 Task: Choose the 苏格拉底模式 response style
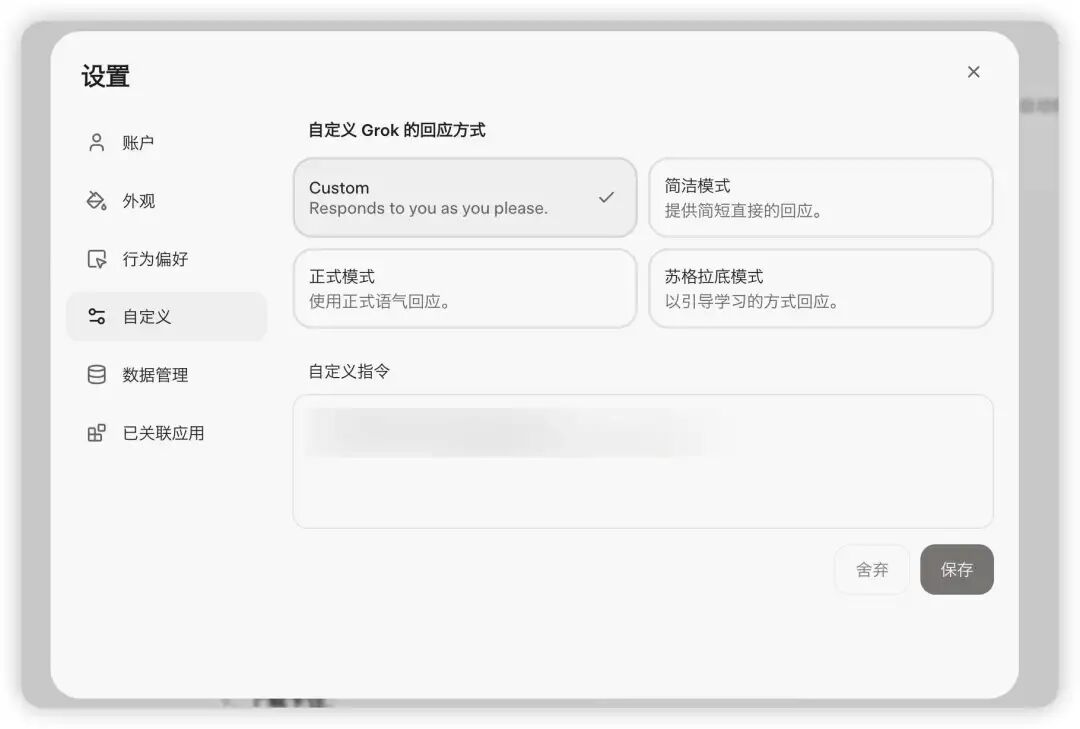820,289
